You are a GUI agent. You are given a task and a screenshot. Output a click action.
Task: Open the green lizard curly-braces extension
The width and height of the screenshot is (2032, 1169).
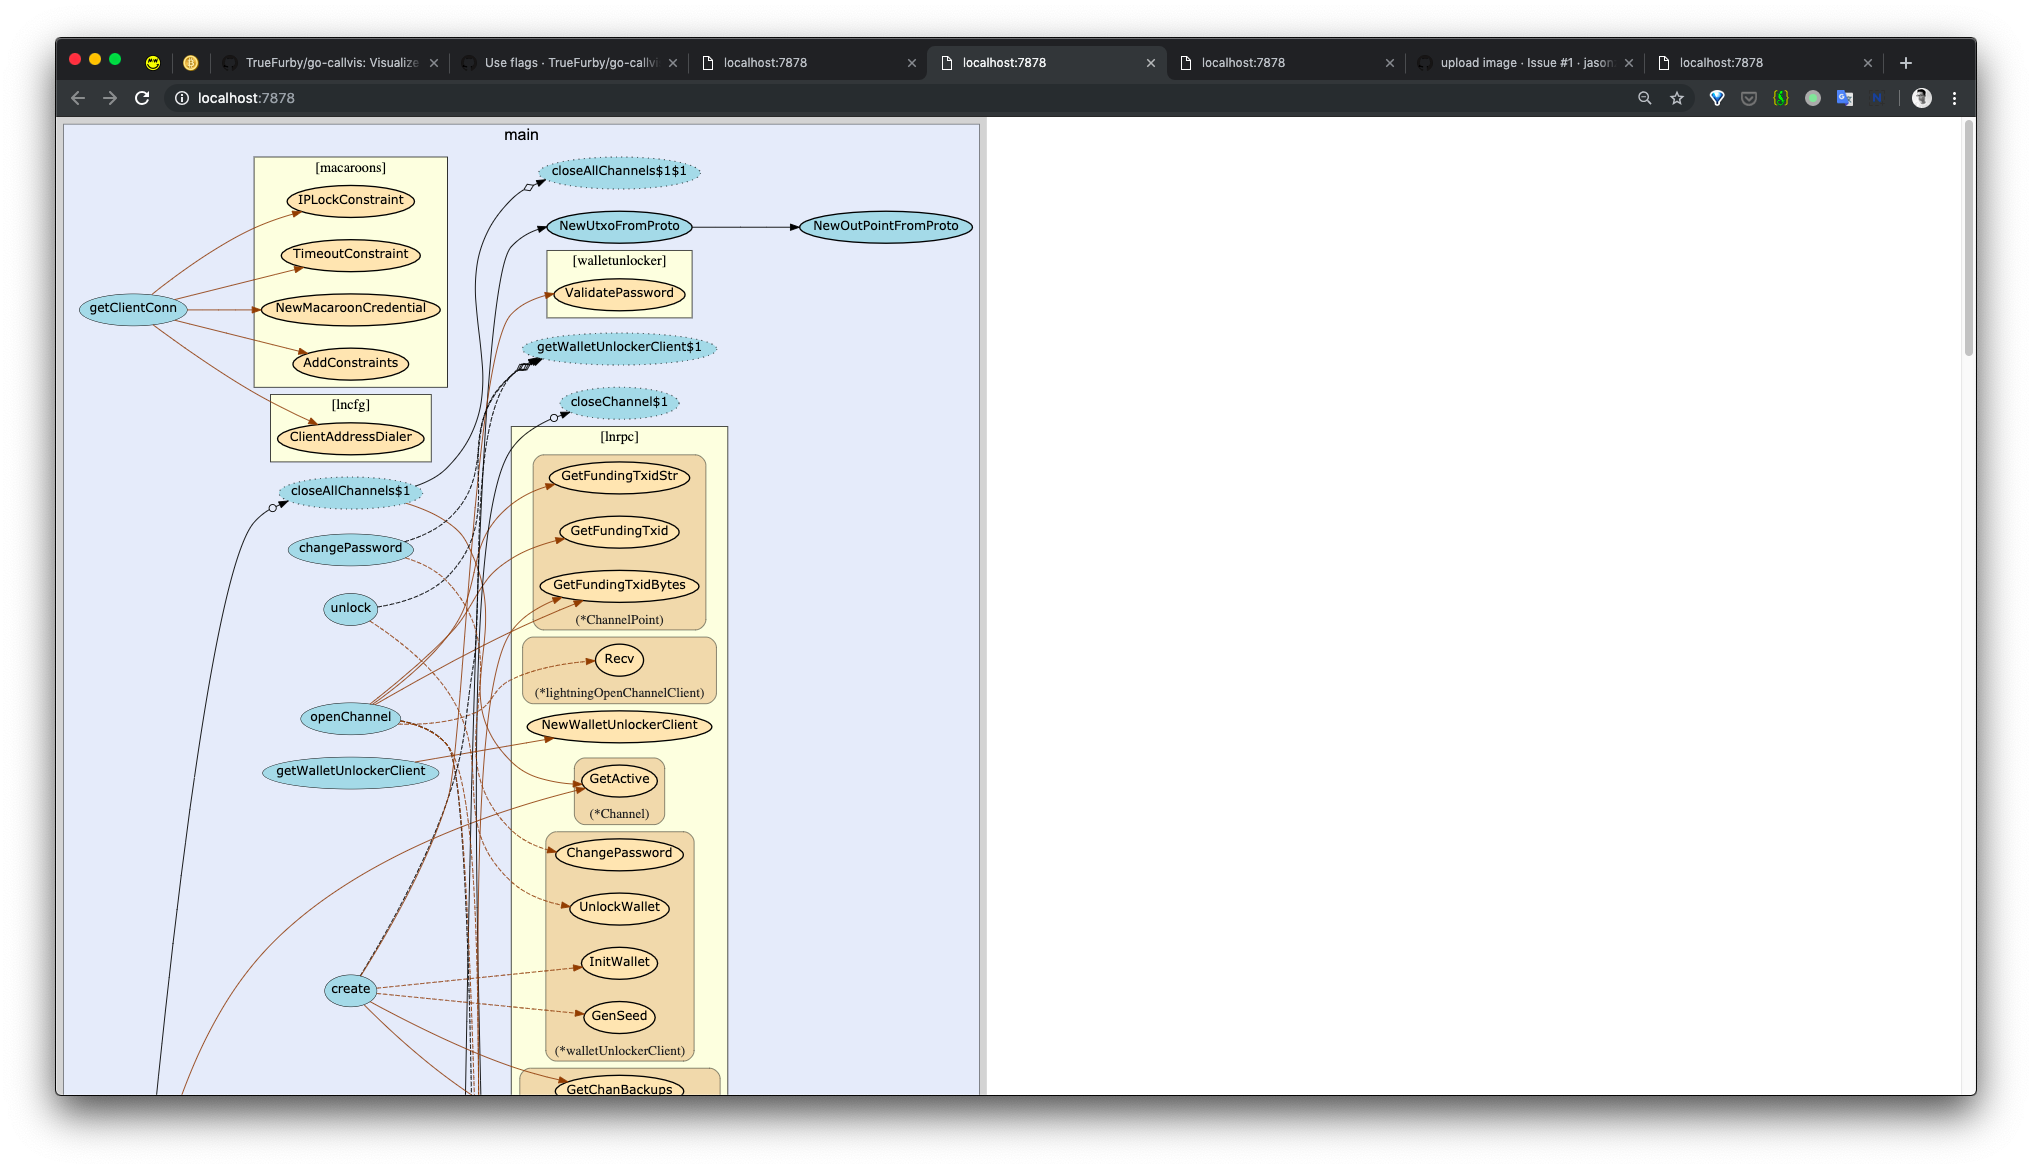pos(1781,98)
